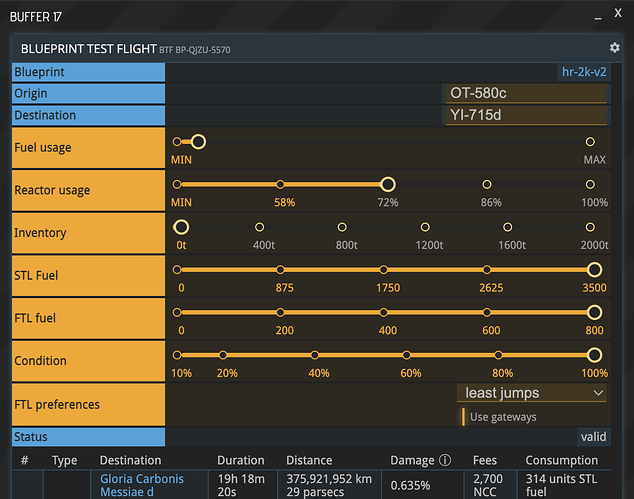The width and height of the screenshot is (634, 499).
Task: Toggle the Use gateways option
Action: point(499,417)
